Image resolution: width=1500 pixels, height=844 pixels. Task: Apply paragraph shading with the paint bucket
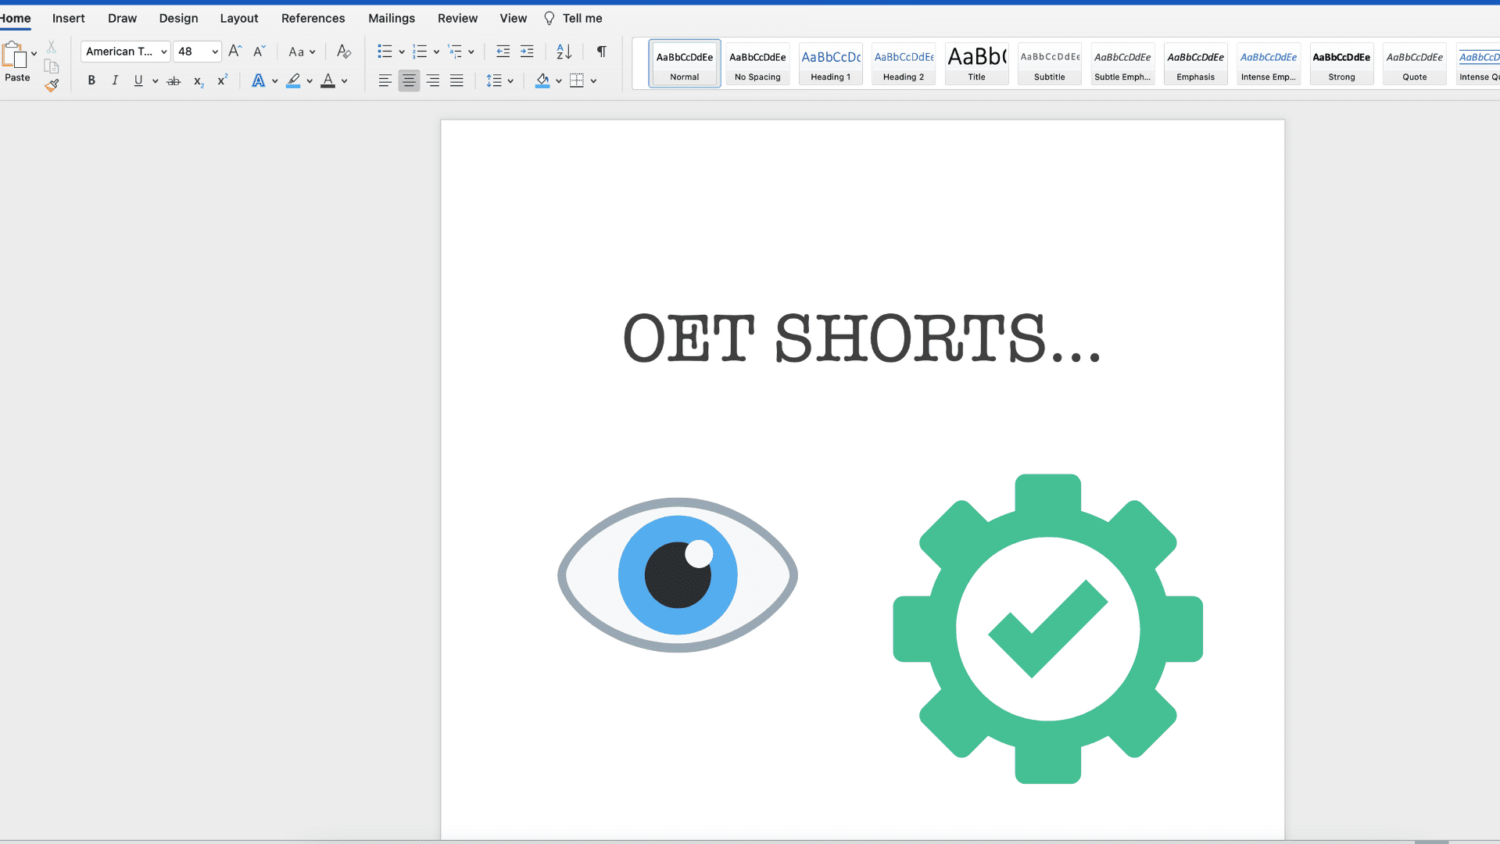(542, 81)
